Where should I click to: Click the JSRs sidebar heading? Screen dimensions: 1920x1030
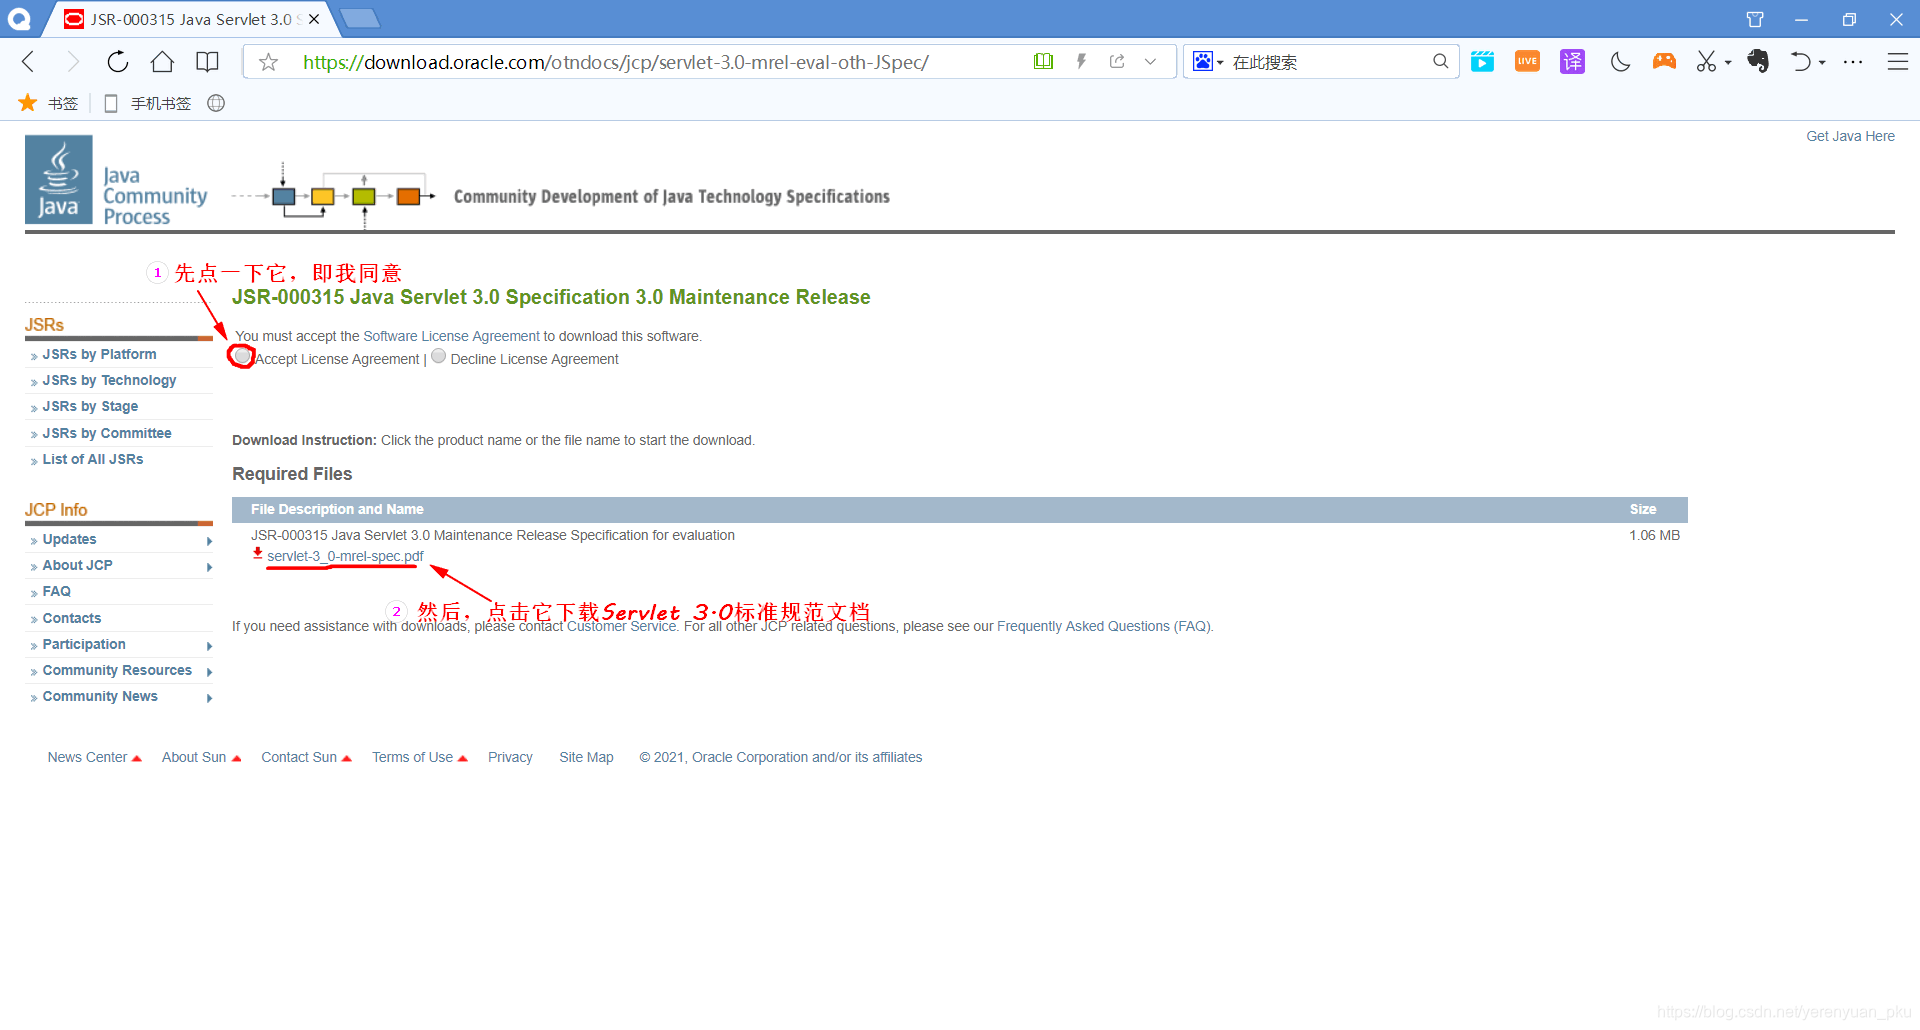click(x=44, y=325)
